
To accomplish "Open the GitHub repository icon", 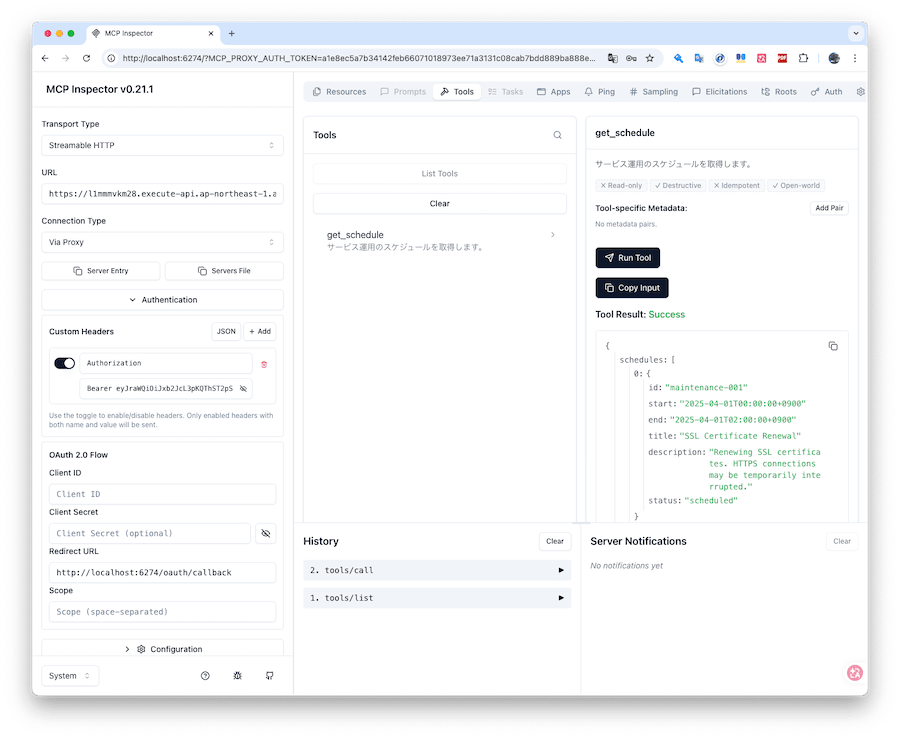I will click(269, 675).
